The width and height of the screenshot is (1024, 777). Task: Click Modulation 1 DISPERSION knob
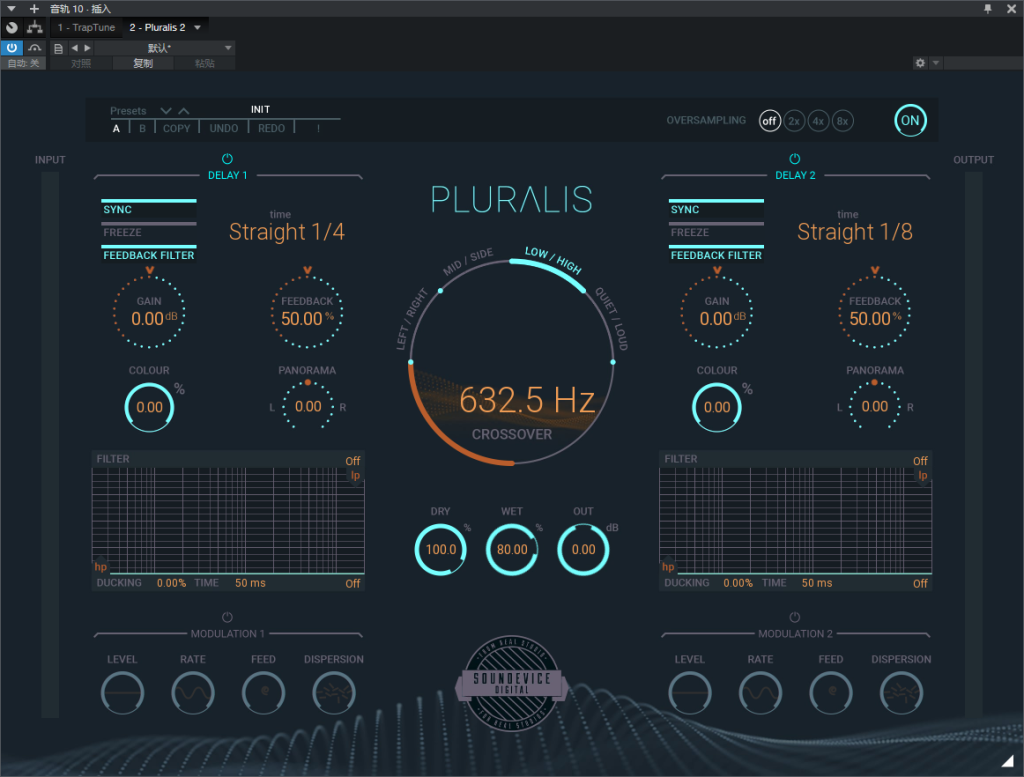tap(334, 693)
